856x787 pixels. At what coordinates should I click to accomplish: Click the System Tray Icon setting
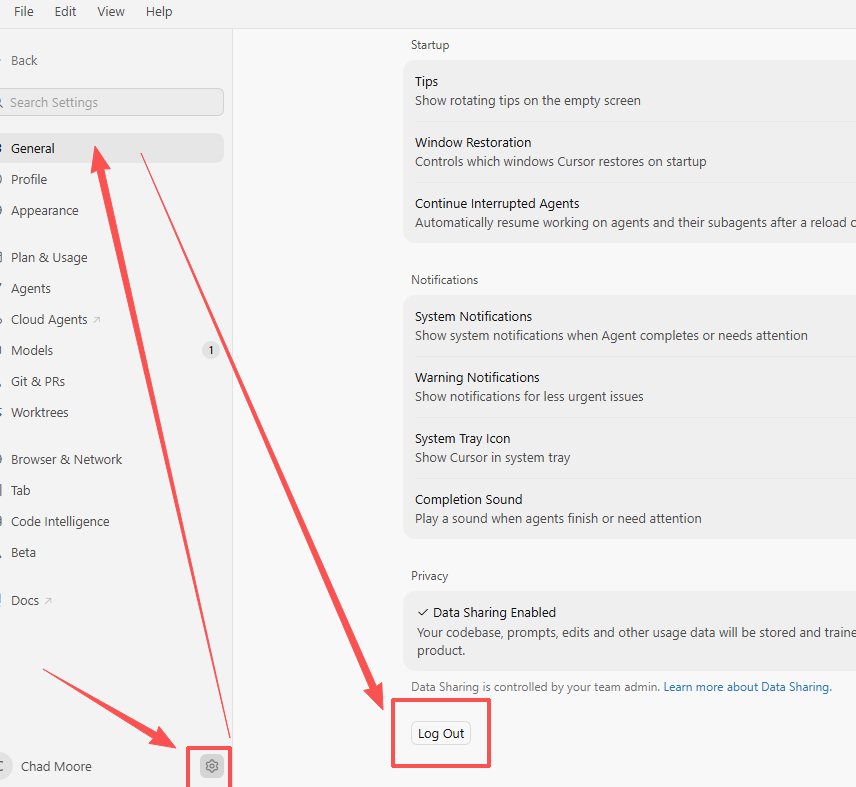tap(629, 449)
